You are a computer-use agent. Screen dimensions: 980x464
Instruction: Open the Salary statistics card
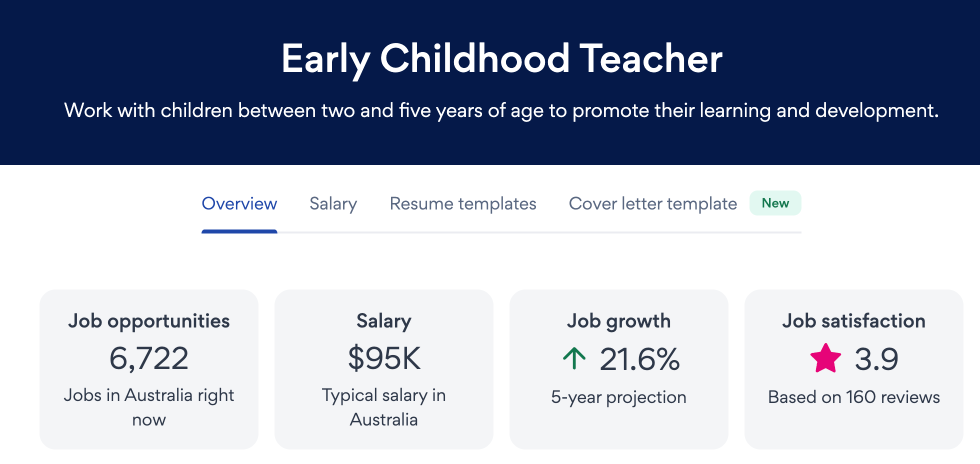pyautogui.click(x=384, y=369)
